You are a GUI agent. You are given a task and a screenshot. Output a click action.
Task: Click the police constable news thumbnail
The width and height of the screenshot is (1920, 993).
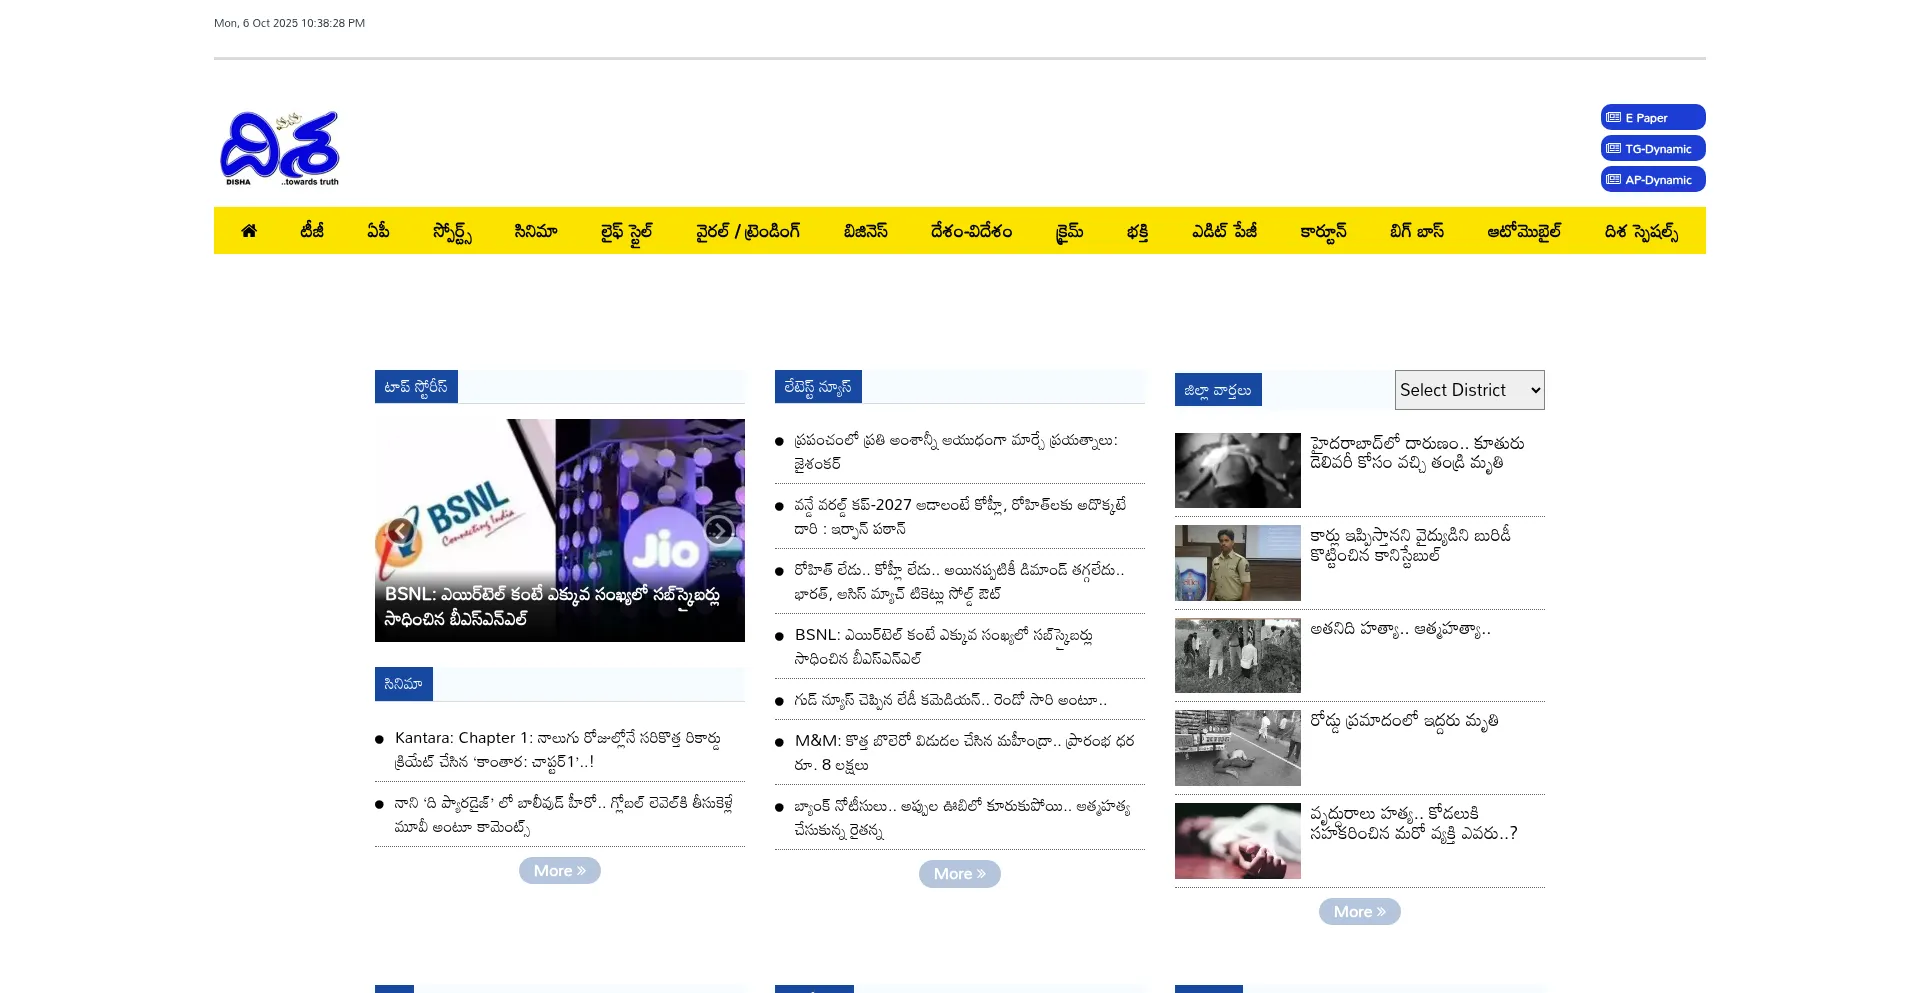pyautogui.click(x=1237, y=563)
